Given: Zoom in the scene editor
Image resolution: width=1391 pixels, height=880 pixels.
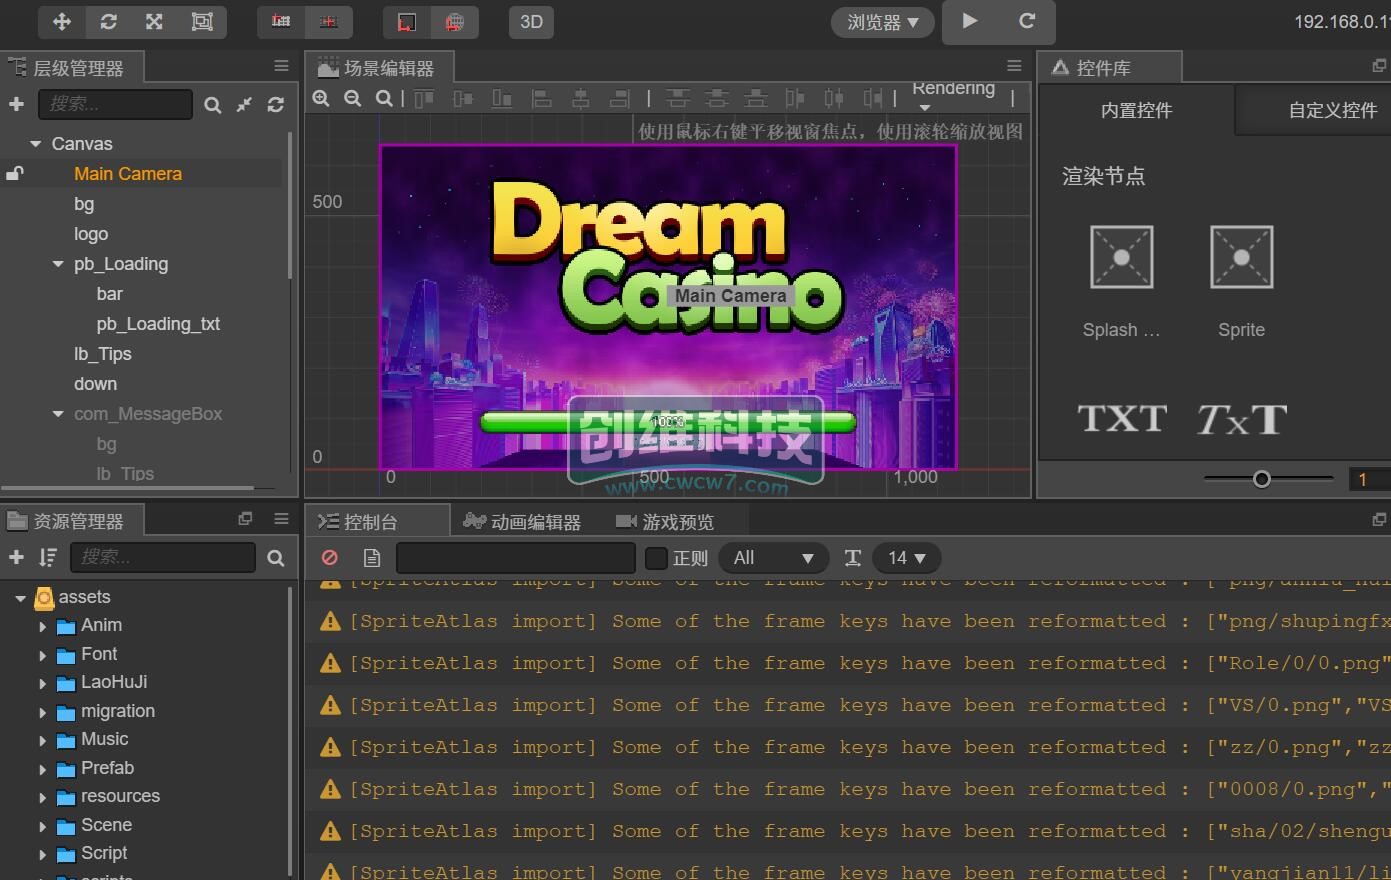Looking at the screenshot, I should [x=321, y=98].
